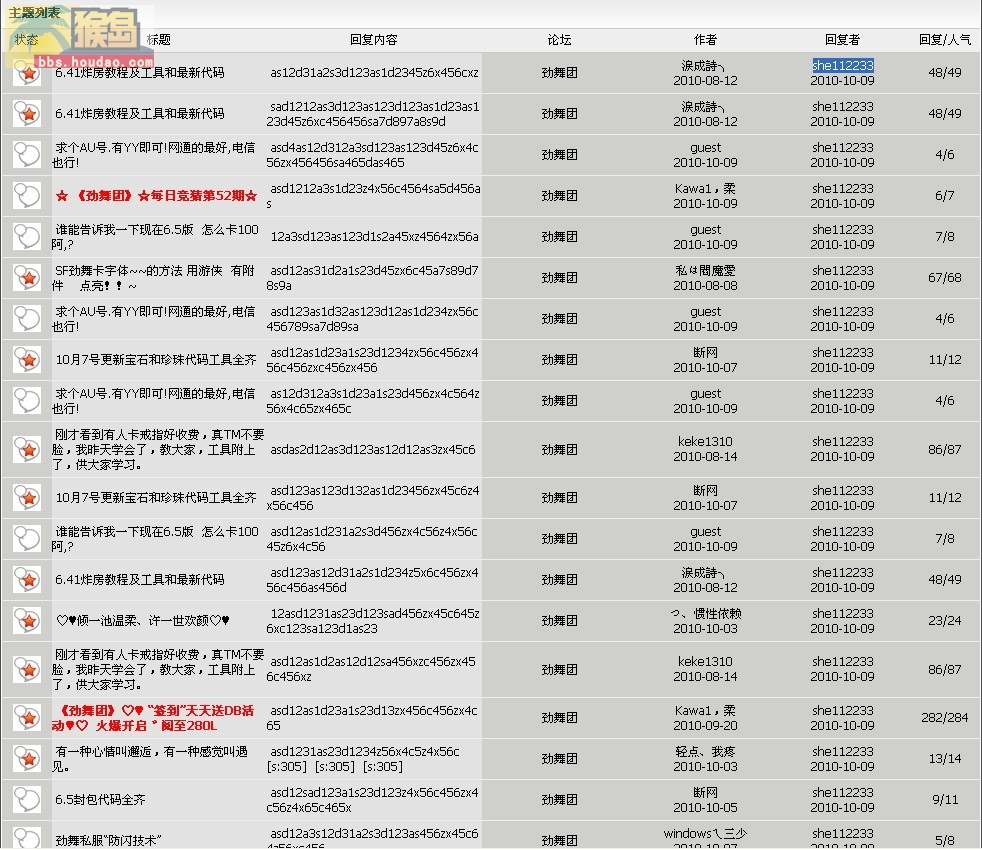Screen dimensions: 982x850
Task: Open topic 有一种心情叫邂逅，有一种感觉叫遇见
Action: click(151, 759)
